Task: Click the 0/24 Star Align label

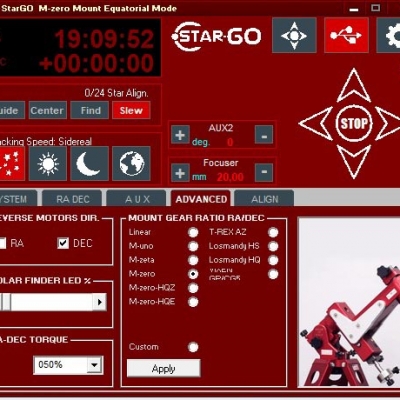Action: (x=116, y=93)
